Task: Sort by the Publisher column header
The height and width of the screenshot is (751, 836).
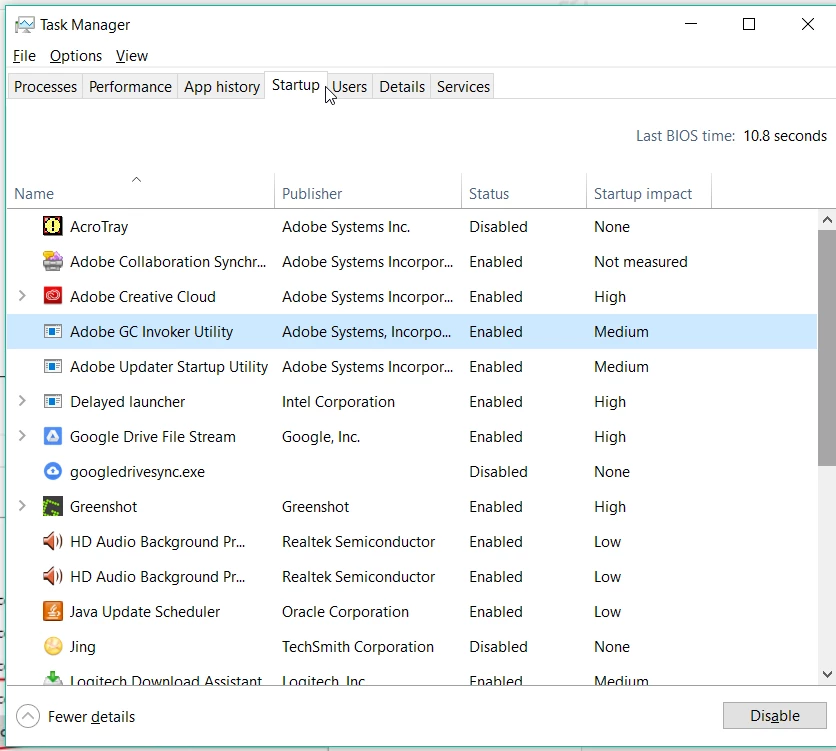Action: tap(368, 191)
